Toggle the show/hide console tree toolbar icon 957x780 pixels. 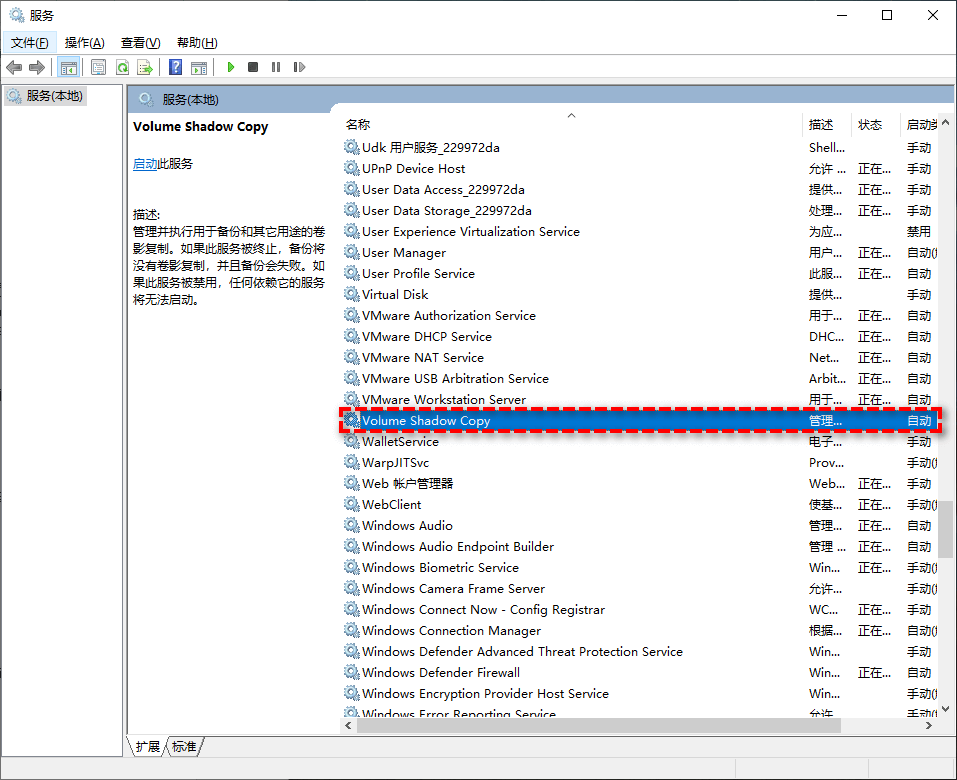68,67
